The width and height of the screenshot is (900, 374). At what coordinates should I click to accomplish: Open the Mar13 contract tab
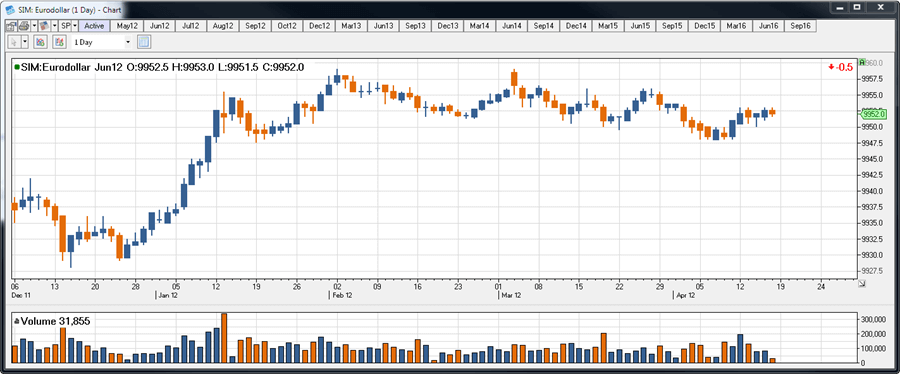coord(351,26)
